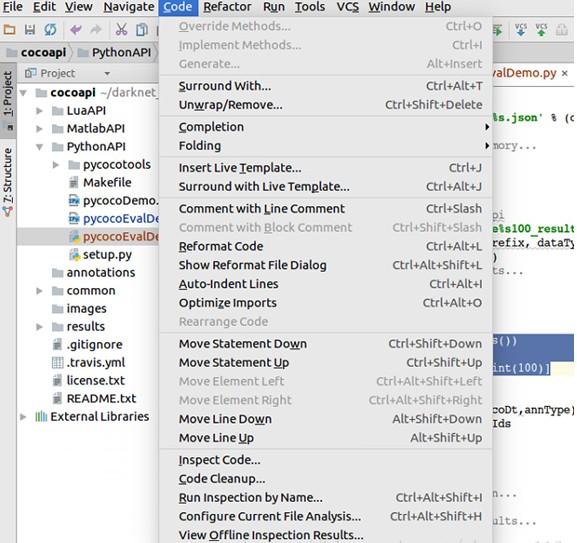This screenshot has height=543, width=577.
Task: Click the grey Redo arrow icon
Action: [96, 29]
